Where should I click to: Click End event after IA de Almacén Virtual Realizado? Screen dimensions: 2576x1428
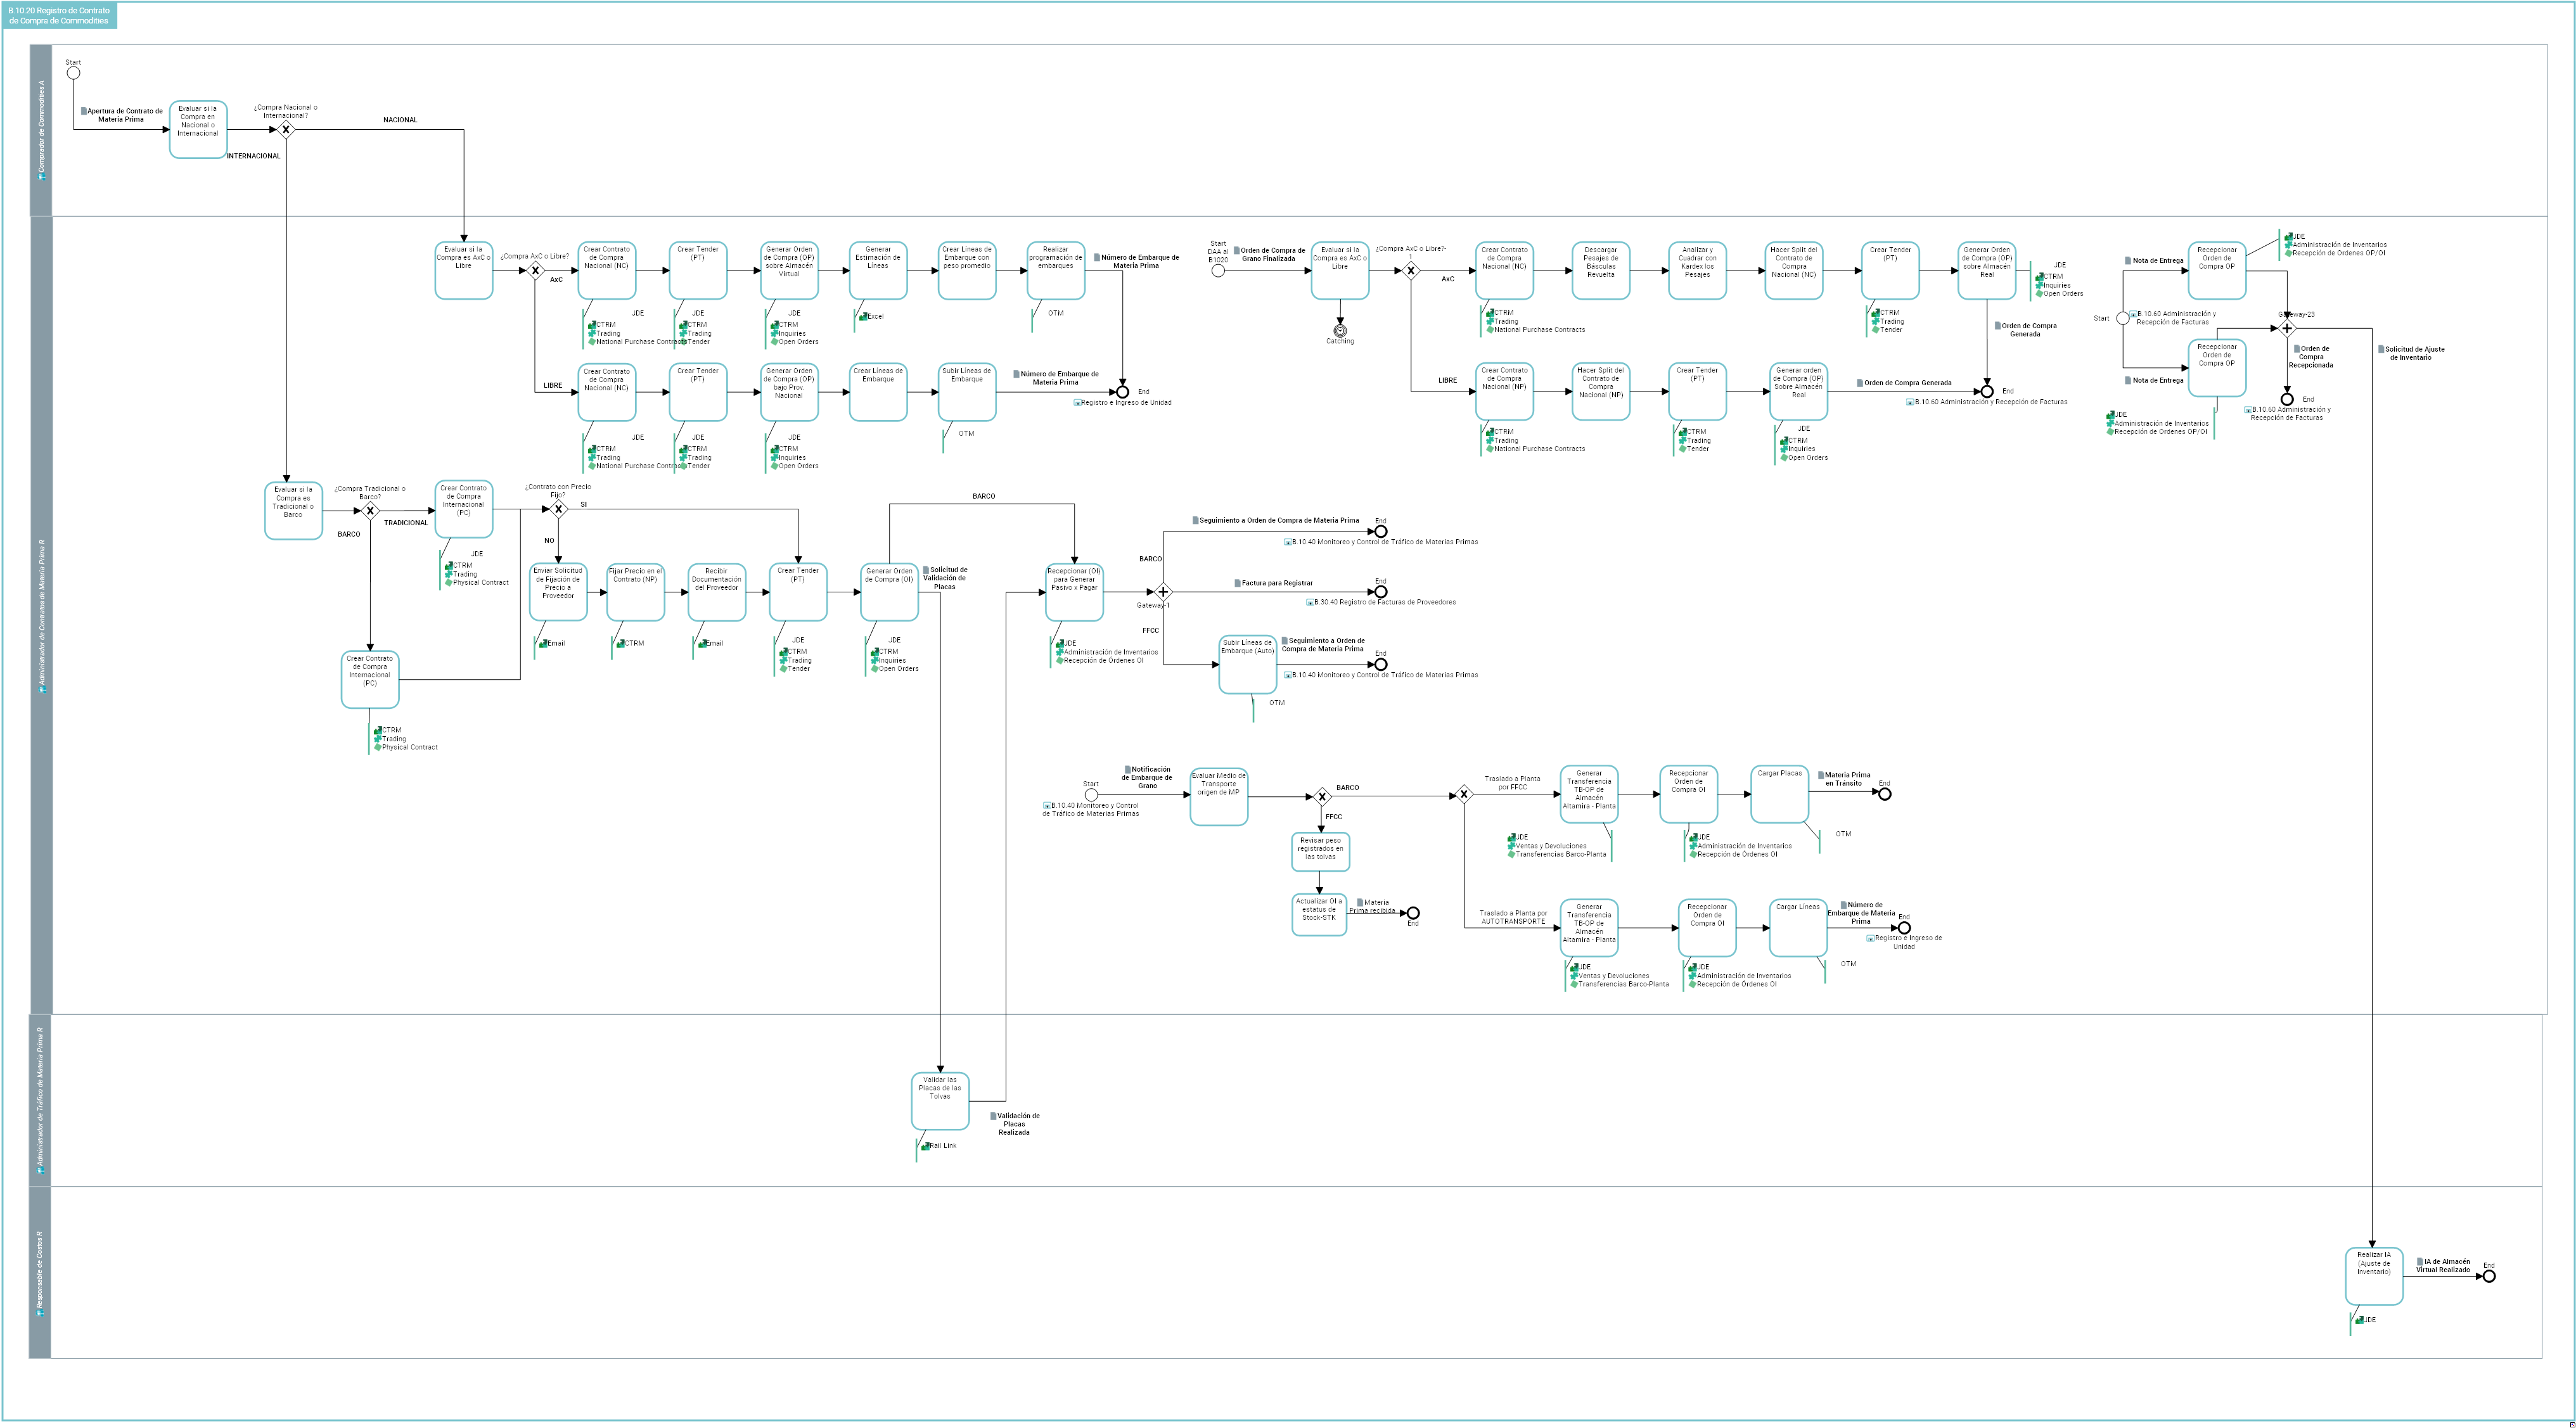tap(2489, 1276)
